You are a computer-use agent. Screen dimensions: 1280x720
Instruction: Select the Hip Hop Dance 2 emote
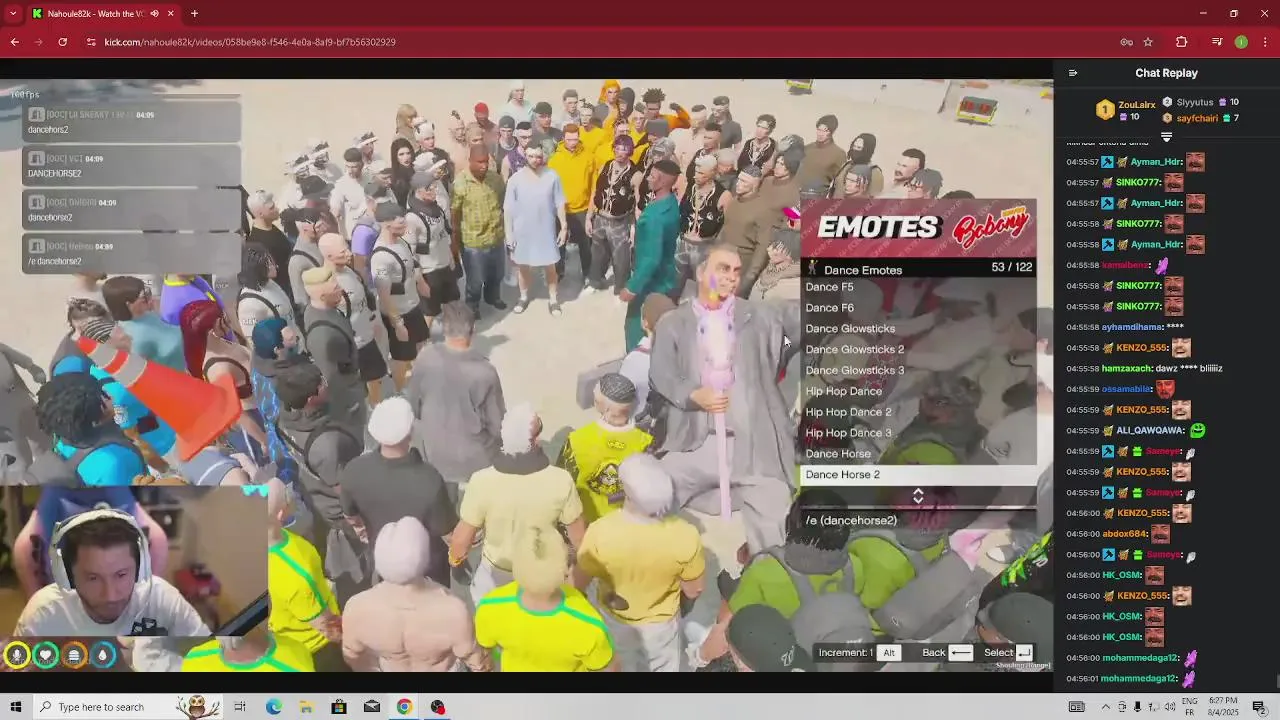[x=918, y=412]
